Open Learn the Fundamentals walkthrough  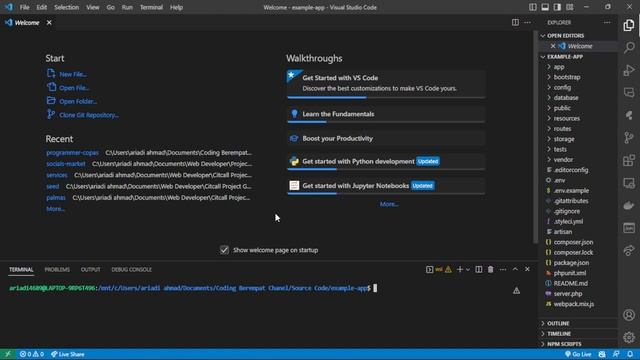point(386,114)
